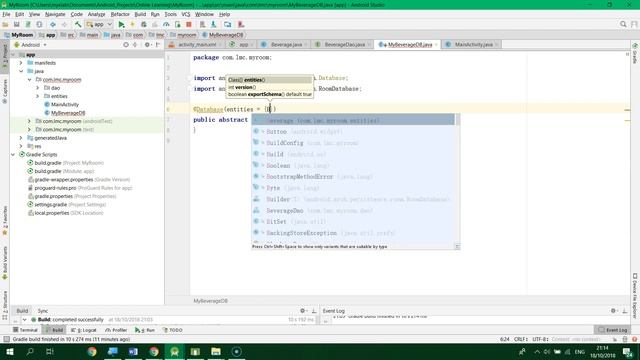This screenshot has height=360, width=640.
Task: Select BuildConfig in the completion list
Action: point(353,143)
